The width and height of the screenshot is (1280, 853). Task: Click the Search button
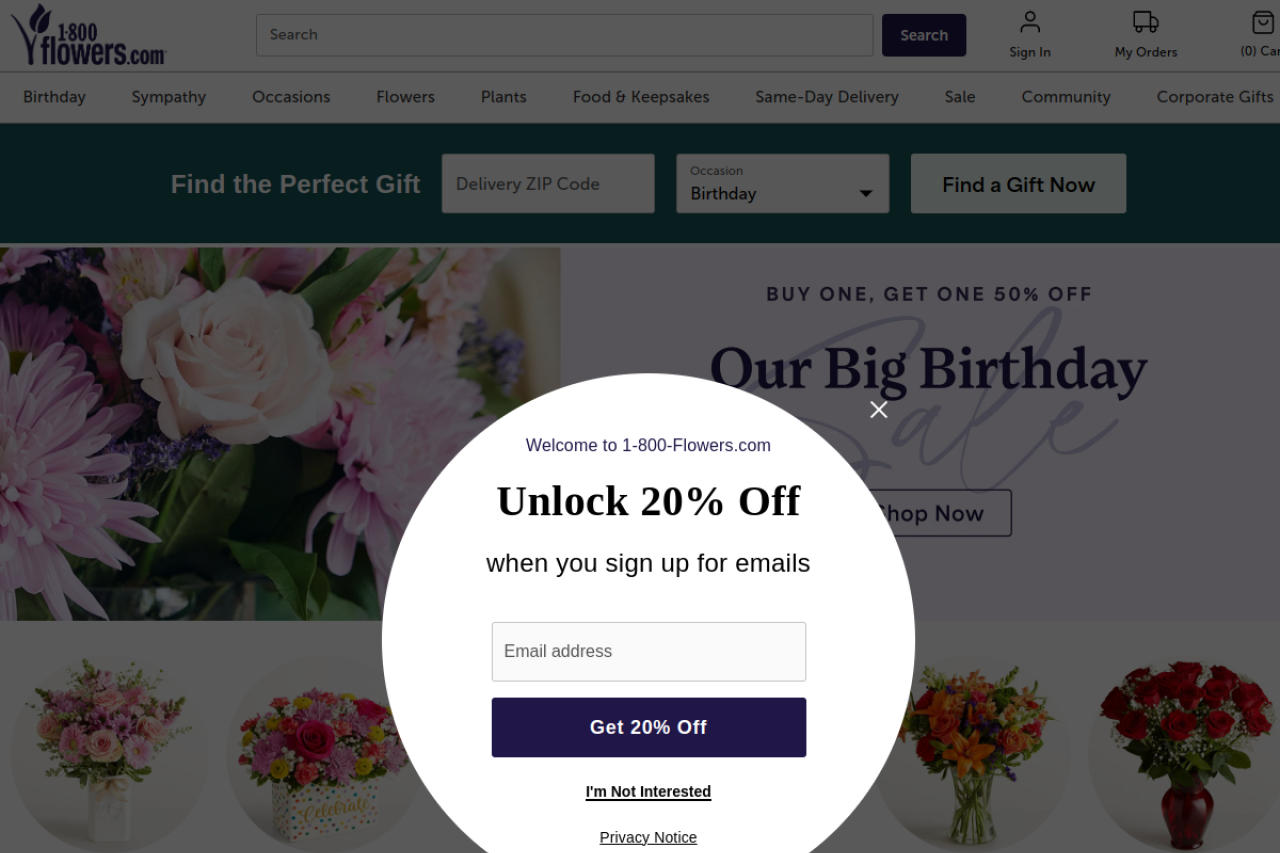tap(923, 35)
